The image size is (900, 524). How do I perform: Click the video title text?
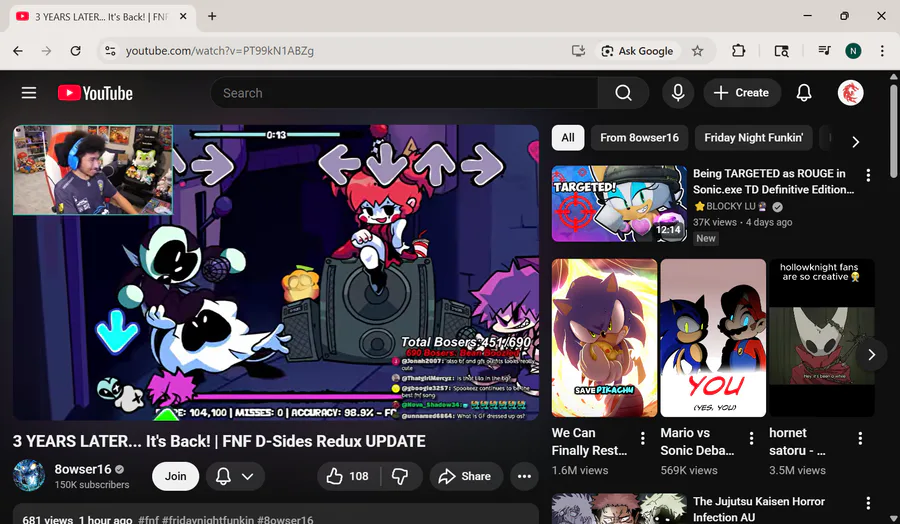pos(219,441)
